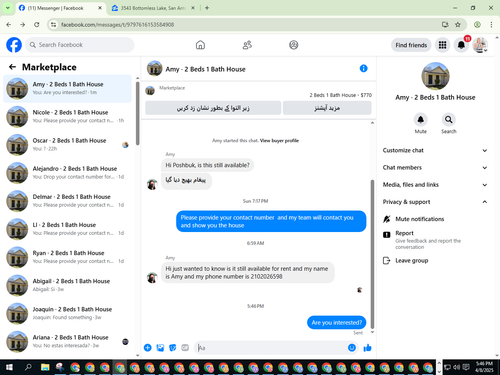Click the conversation list scrollbar

pyautogui.click(x=137, y=113)
